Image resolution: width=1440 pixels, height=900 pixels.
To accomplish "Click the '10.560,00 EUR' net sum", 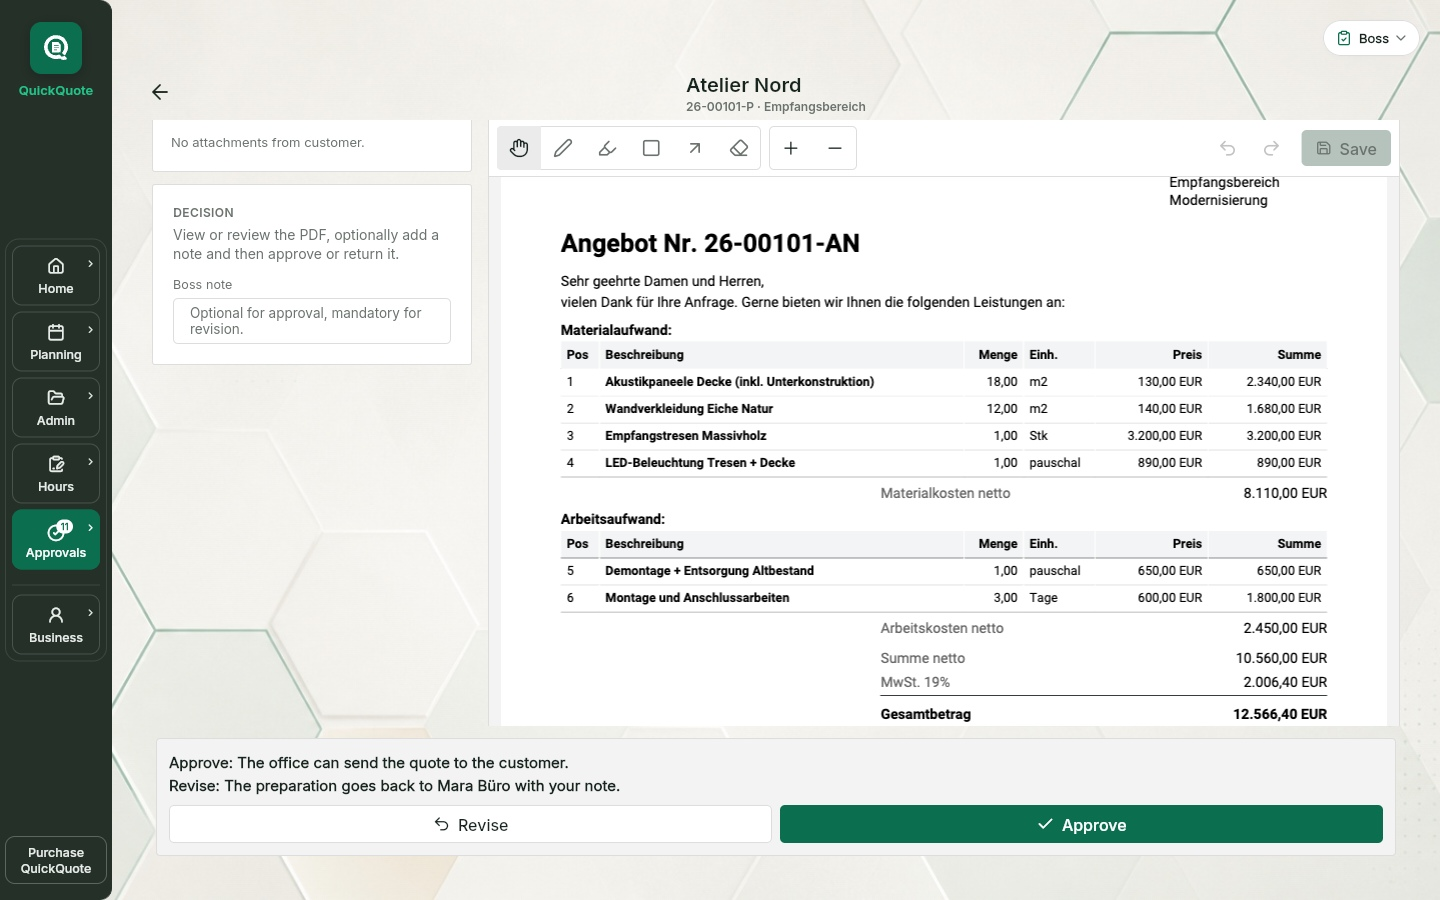I will pyautogui.click(x=1281, y=658).
